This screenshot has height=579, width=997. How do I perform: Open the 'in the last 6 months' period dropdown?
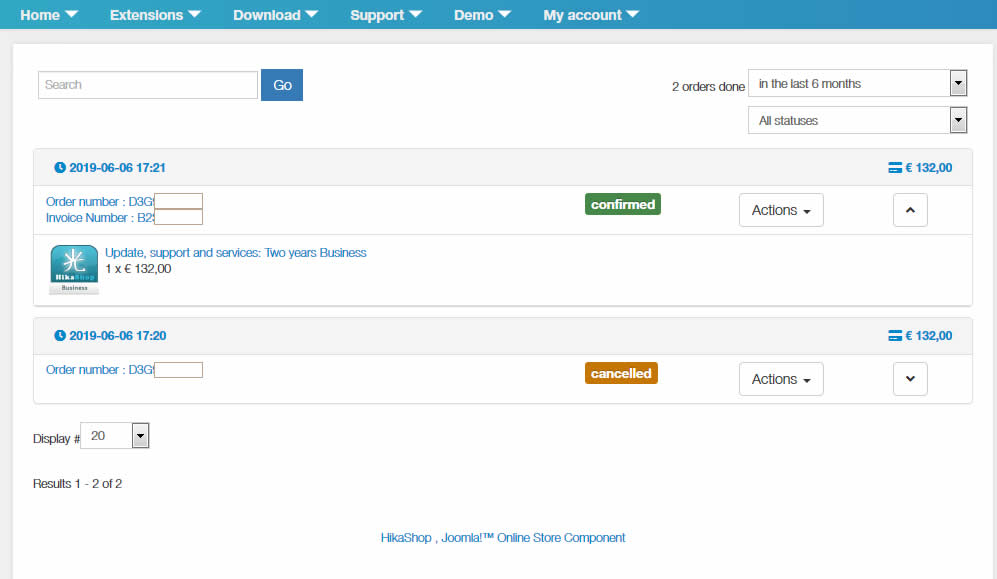(857, 84)
